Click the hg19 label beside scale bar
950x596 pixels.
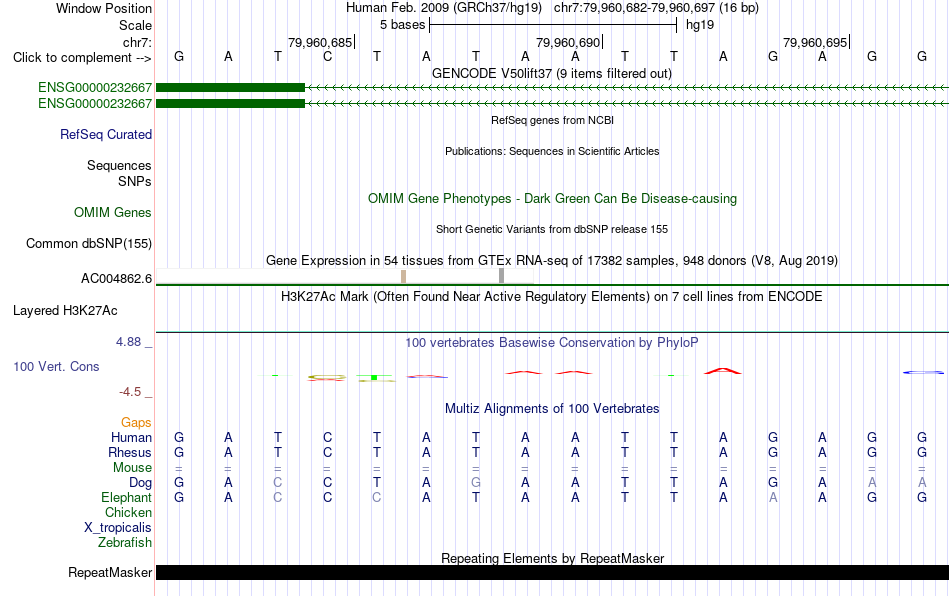700,25
